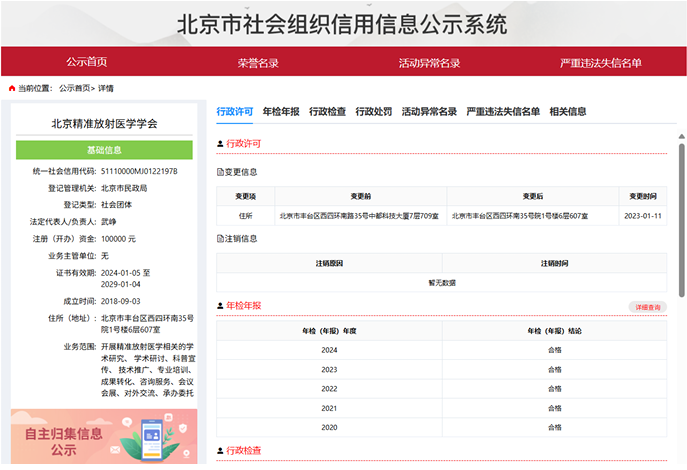The height and width of the screenshot is (470, 687).
Task: Open 公示首页 in the red navigation bar
Action: 87,62
